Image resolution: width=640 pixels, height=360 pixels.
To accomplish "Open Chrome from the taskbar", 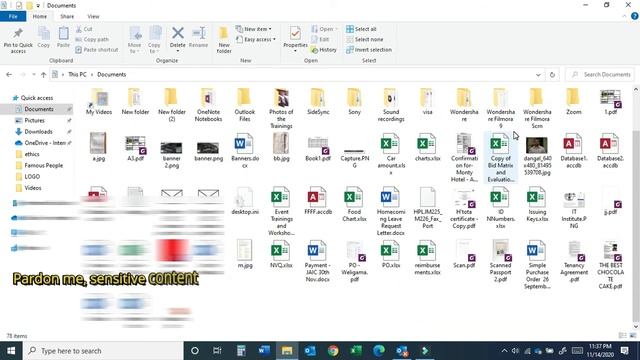I will (x=333, y=351).
